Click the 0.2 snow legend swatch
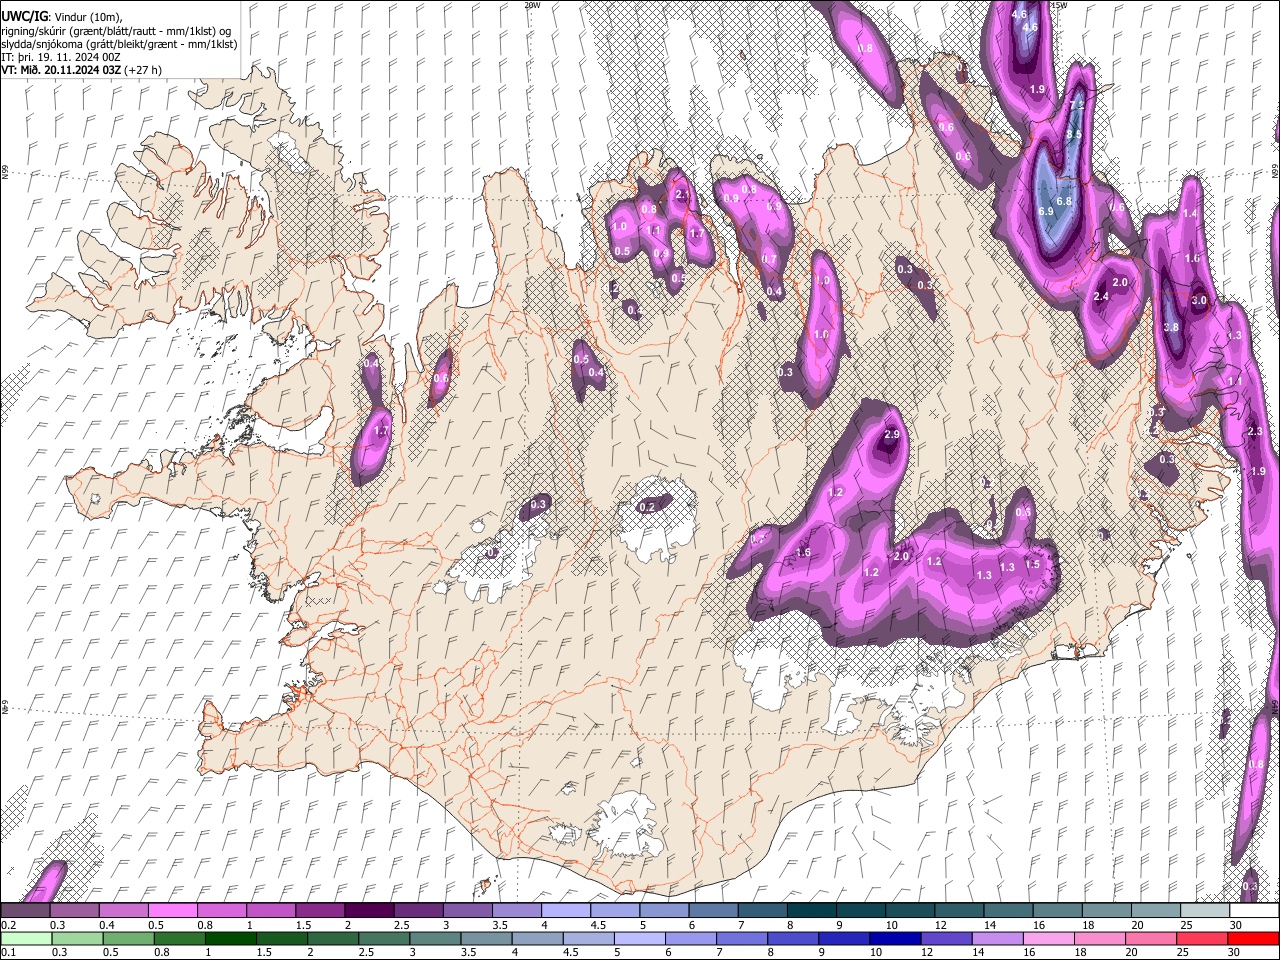1280x960 pixels. (x=25, y=910)
